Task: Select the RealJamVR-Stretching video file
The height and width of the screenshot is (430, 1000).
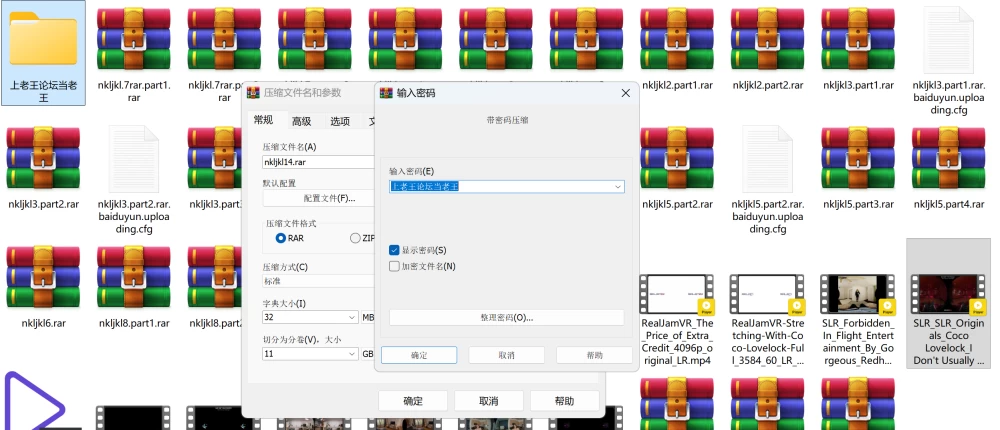Action: [768, 320]
